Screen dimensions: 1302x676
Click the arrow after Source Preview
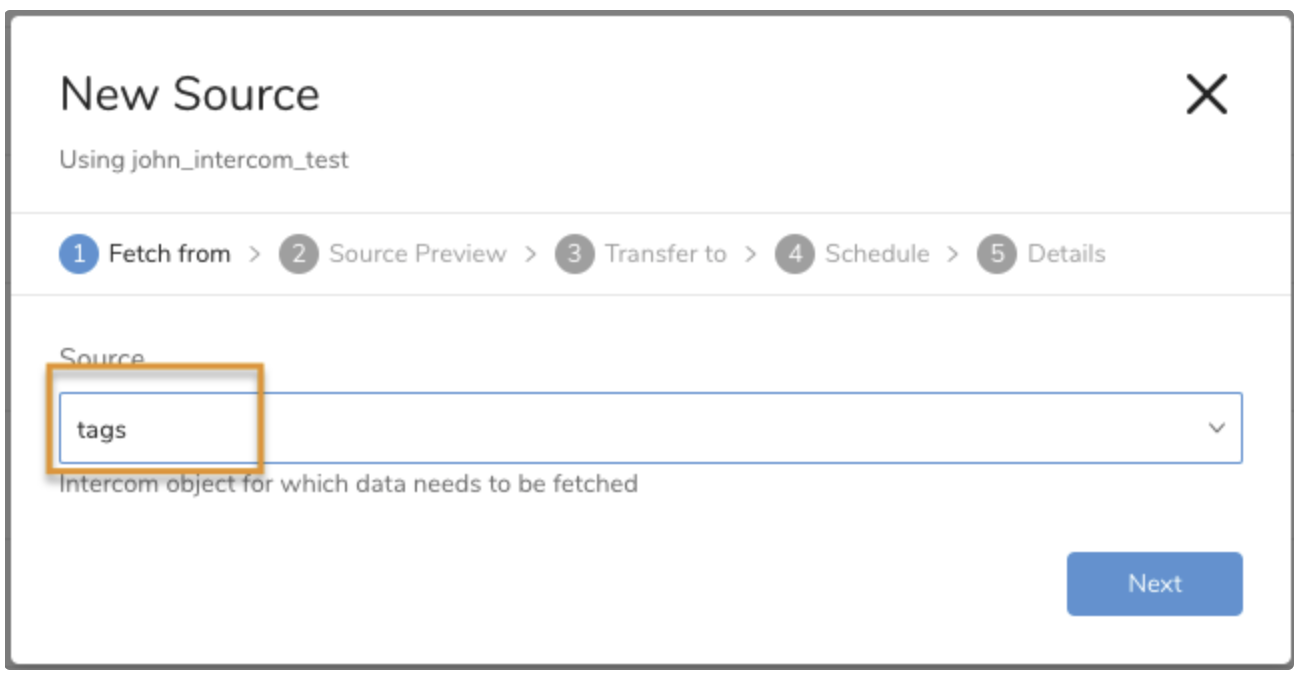coord(531,255)
